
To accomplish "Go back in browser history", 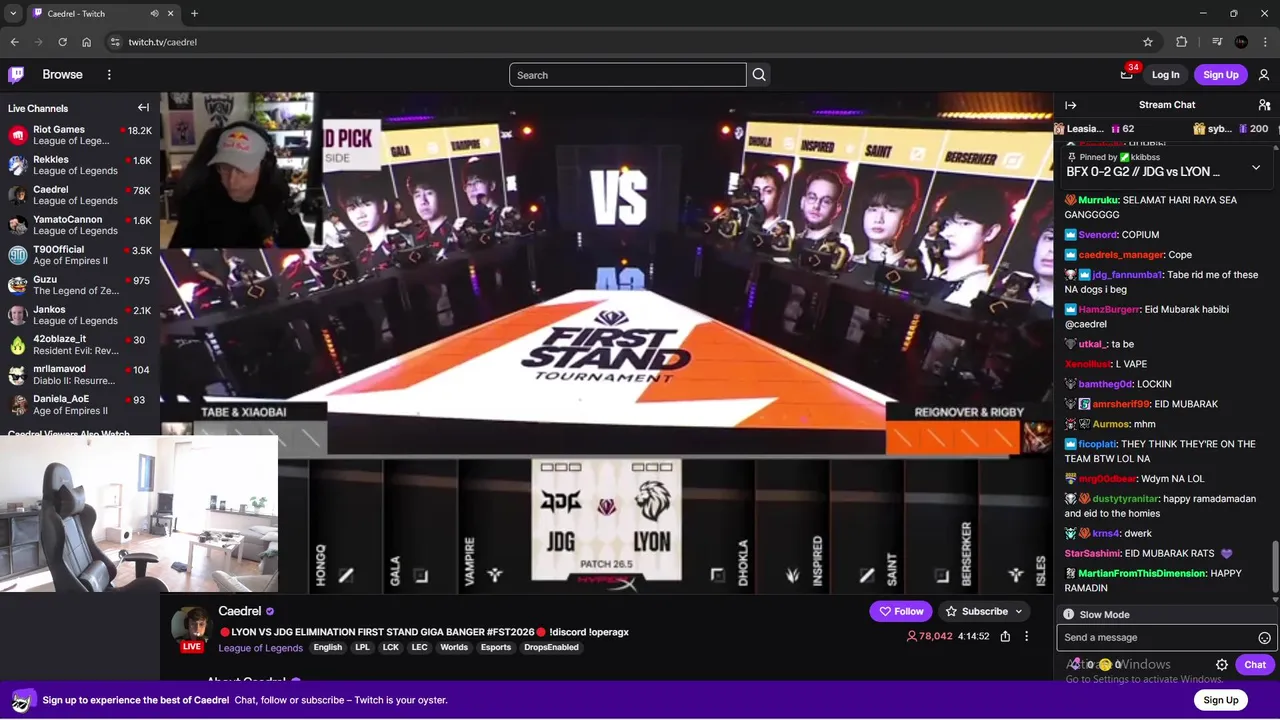I will (x=15, y=42).
